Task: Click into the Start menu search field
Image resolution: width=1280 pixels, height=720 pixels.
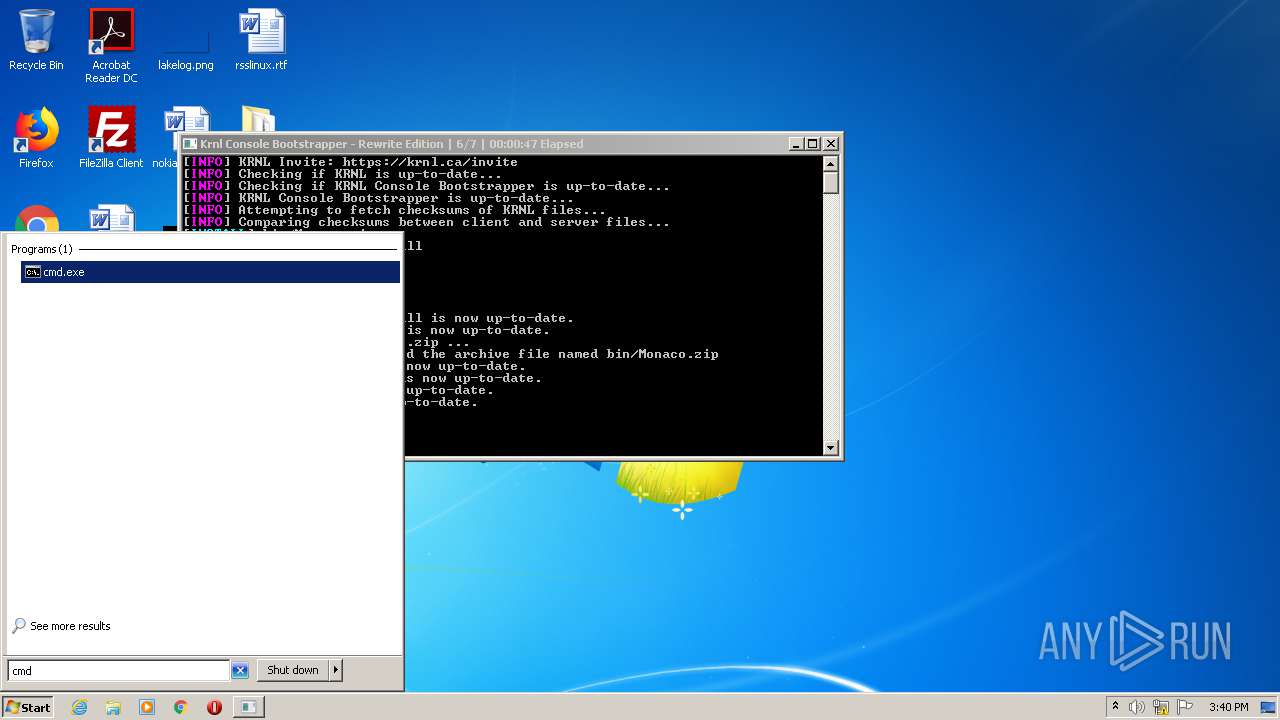Action: (x=118, y=671)
